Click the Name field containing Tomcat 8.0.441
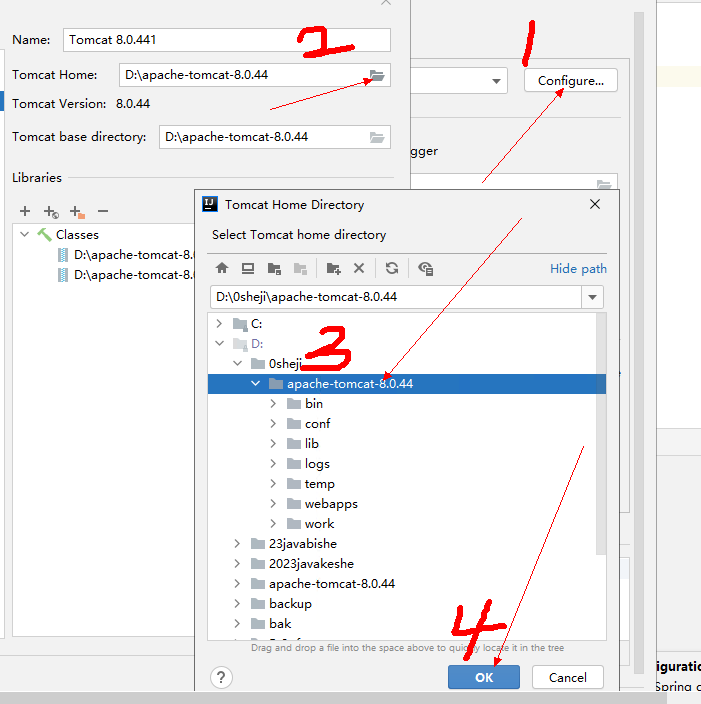The height and width of the screenshot is (704, 701). click(227, 40)
